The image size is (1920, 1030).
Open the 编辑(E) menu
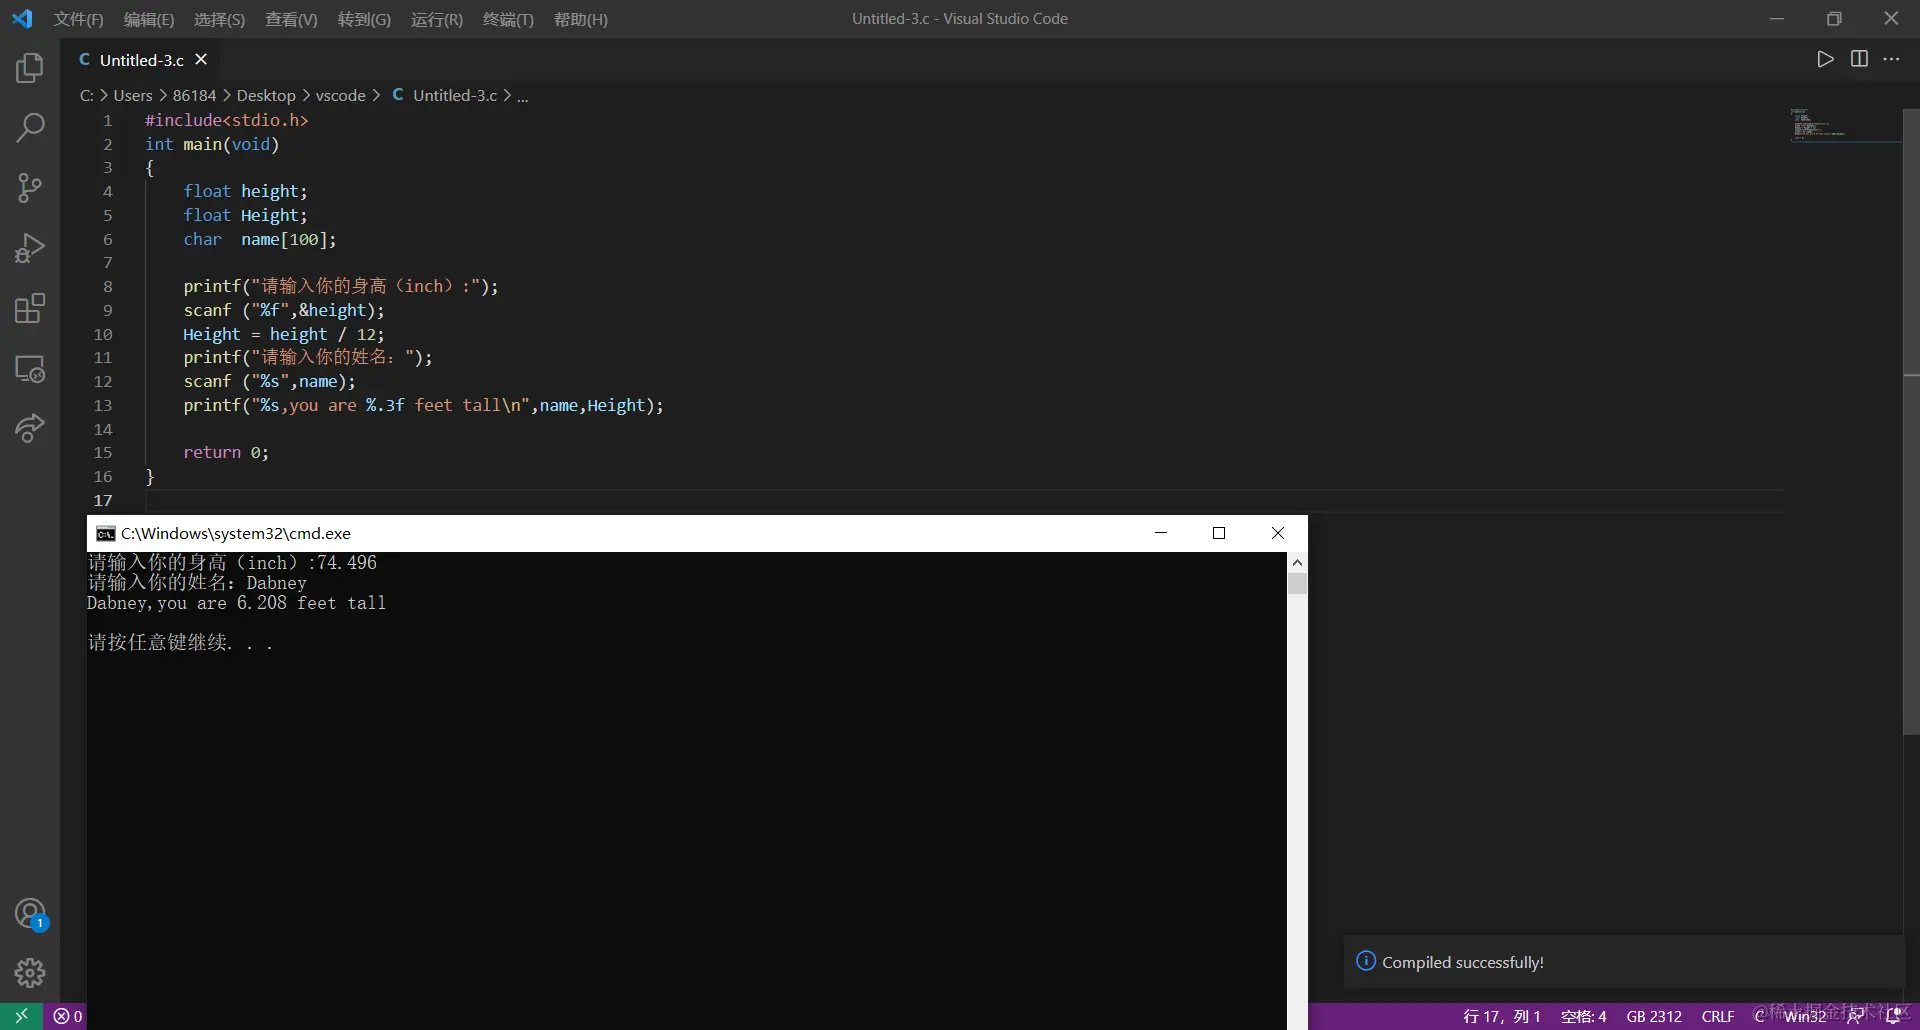click(149, 19)
